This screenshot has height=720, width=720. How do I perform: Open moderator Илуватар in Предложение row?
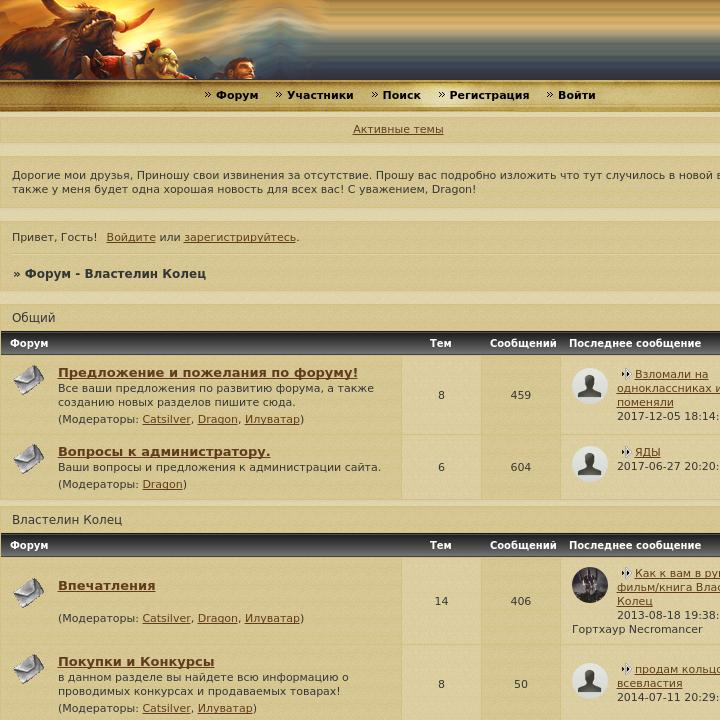pos(272,419)
